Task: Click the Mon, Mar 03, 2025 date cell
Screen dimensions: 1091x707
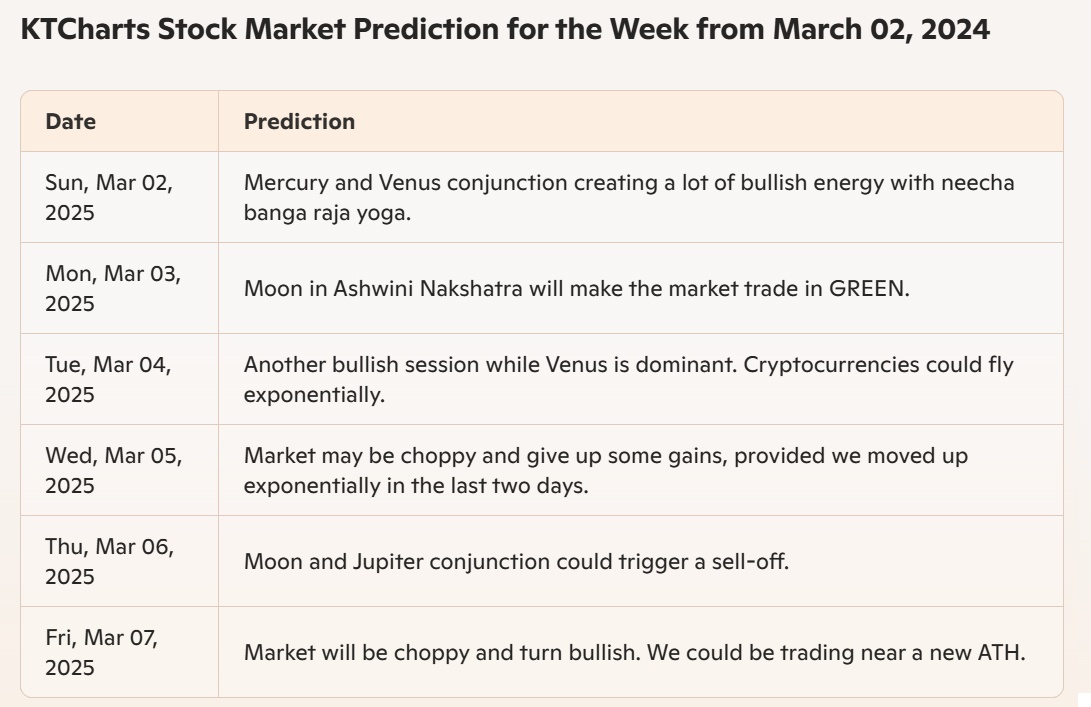Action: 120,288
